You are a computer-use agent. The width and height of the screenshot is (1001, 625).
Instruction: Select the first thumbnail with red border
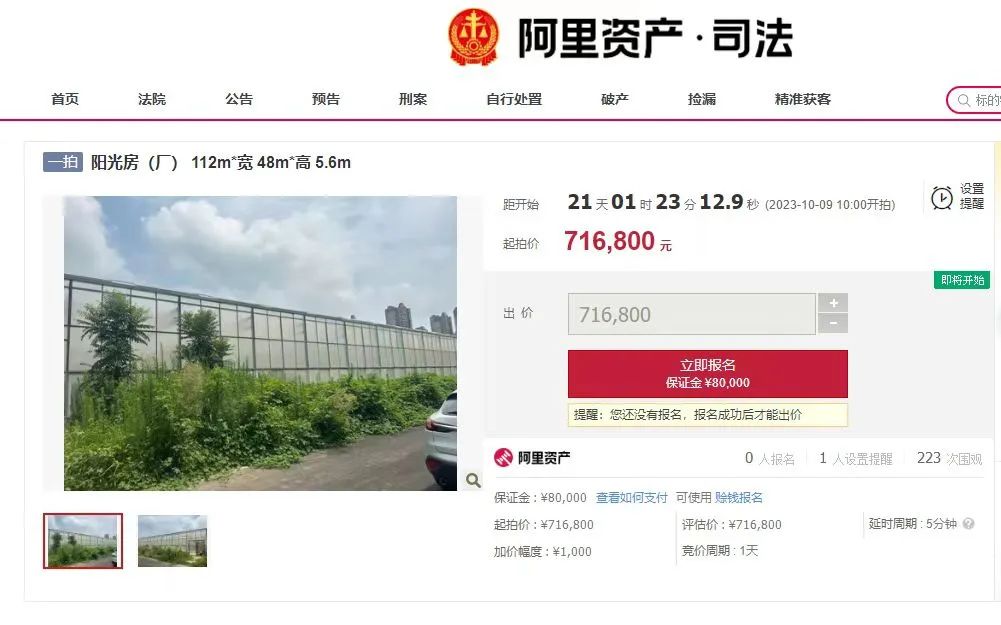coord(83,541)
